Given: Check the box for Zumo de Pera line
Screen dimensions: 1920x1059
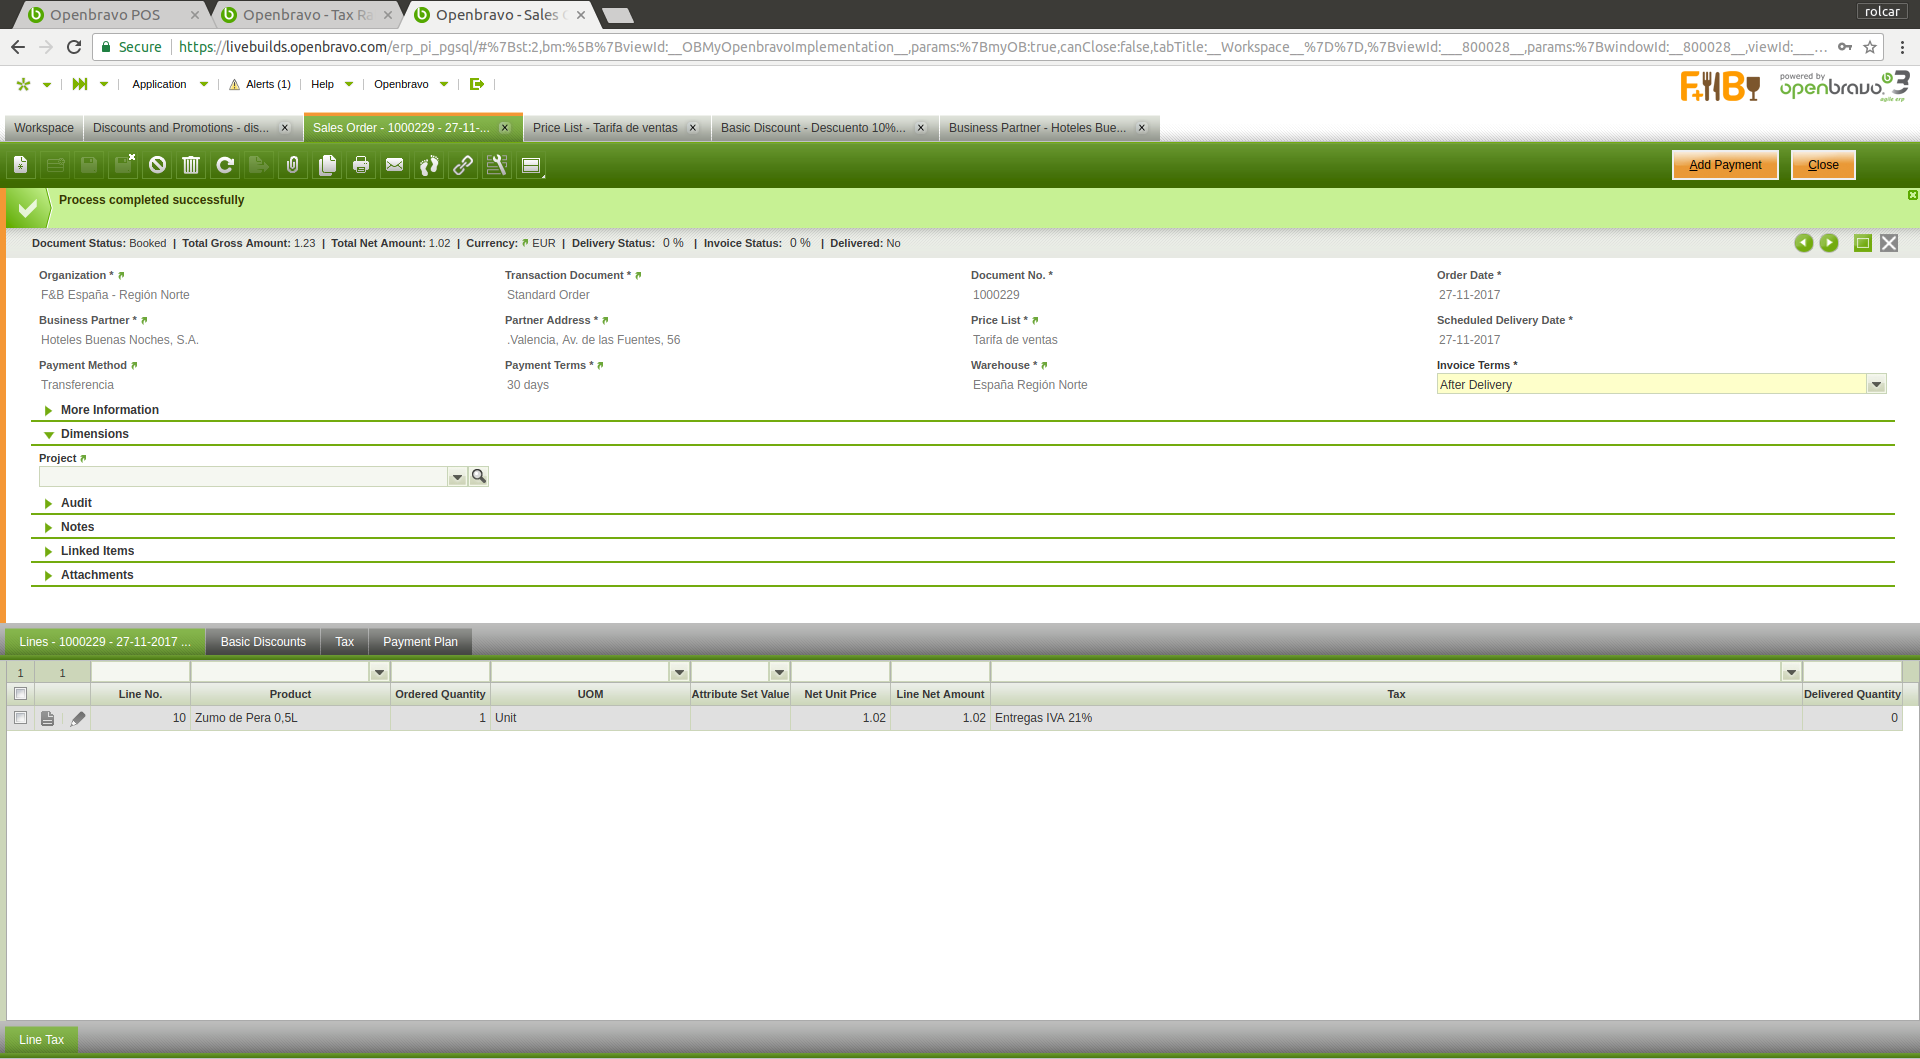Looking at the screenshot, I should (20, 718).
